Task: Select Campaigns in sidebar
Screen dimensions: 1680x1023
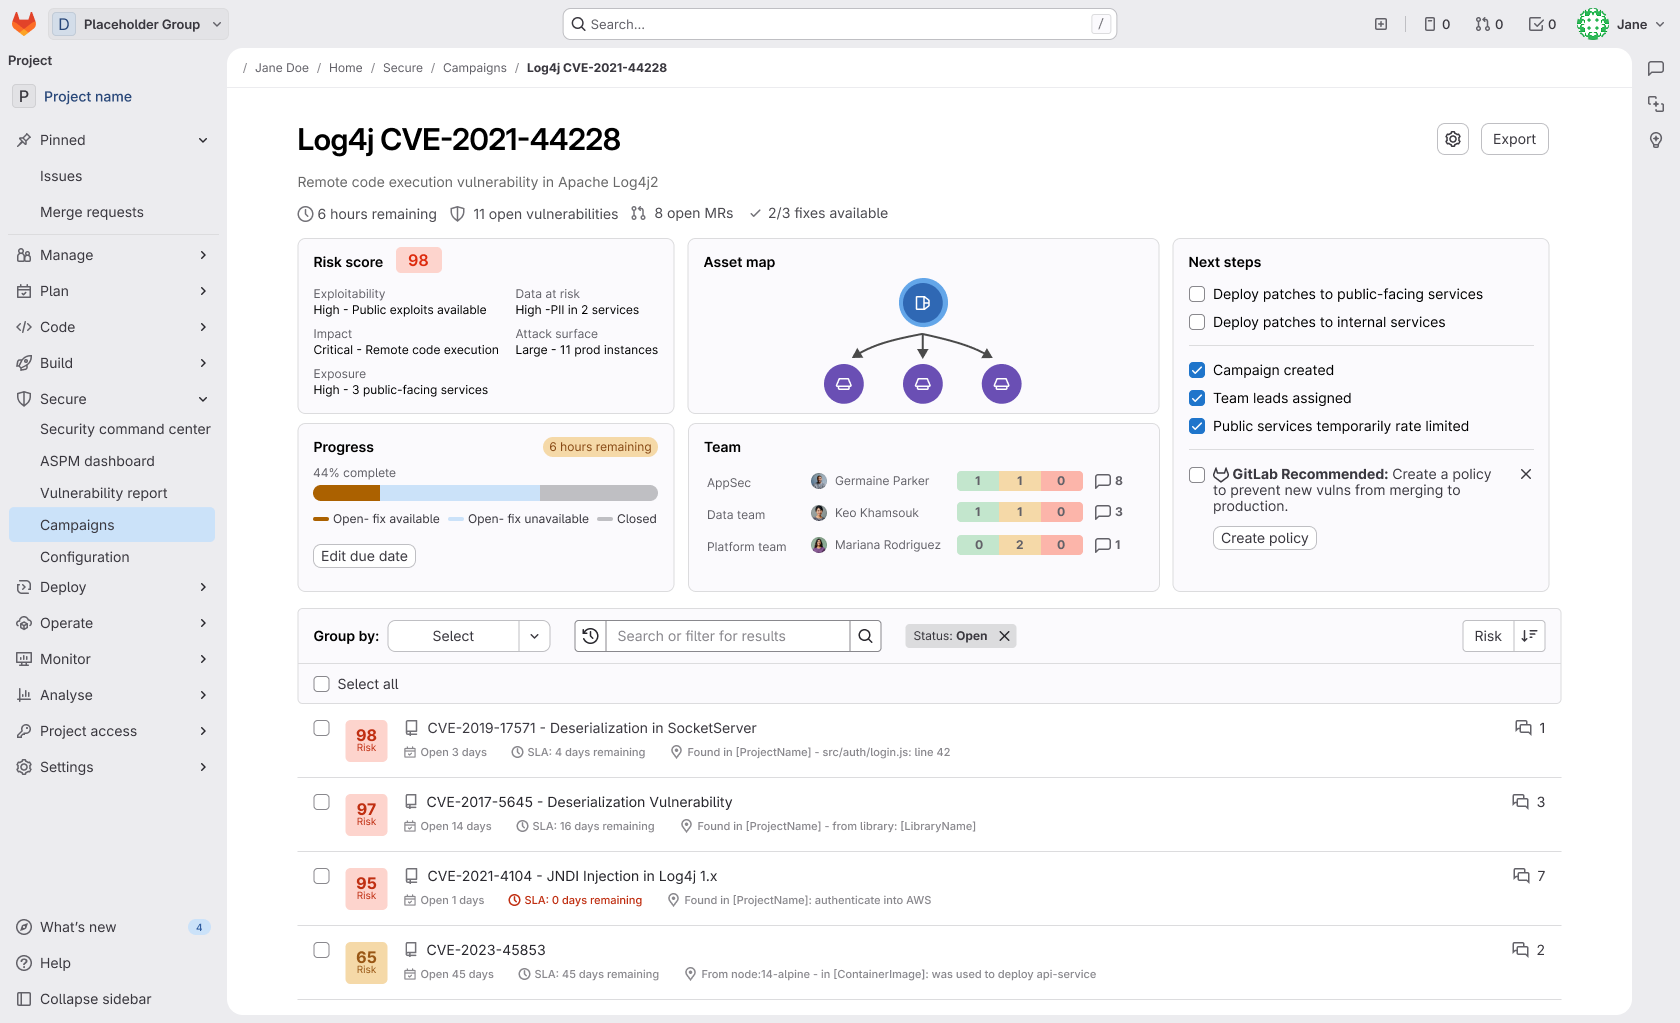Action: coord(112,525)
